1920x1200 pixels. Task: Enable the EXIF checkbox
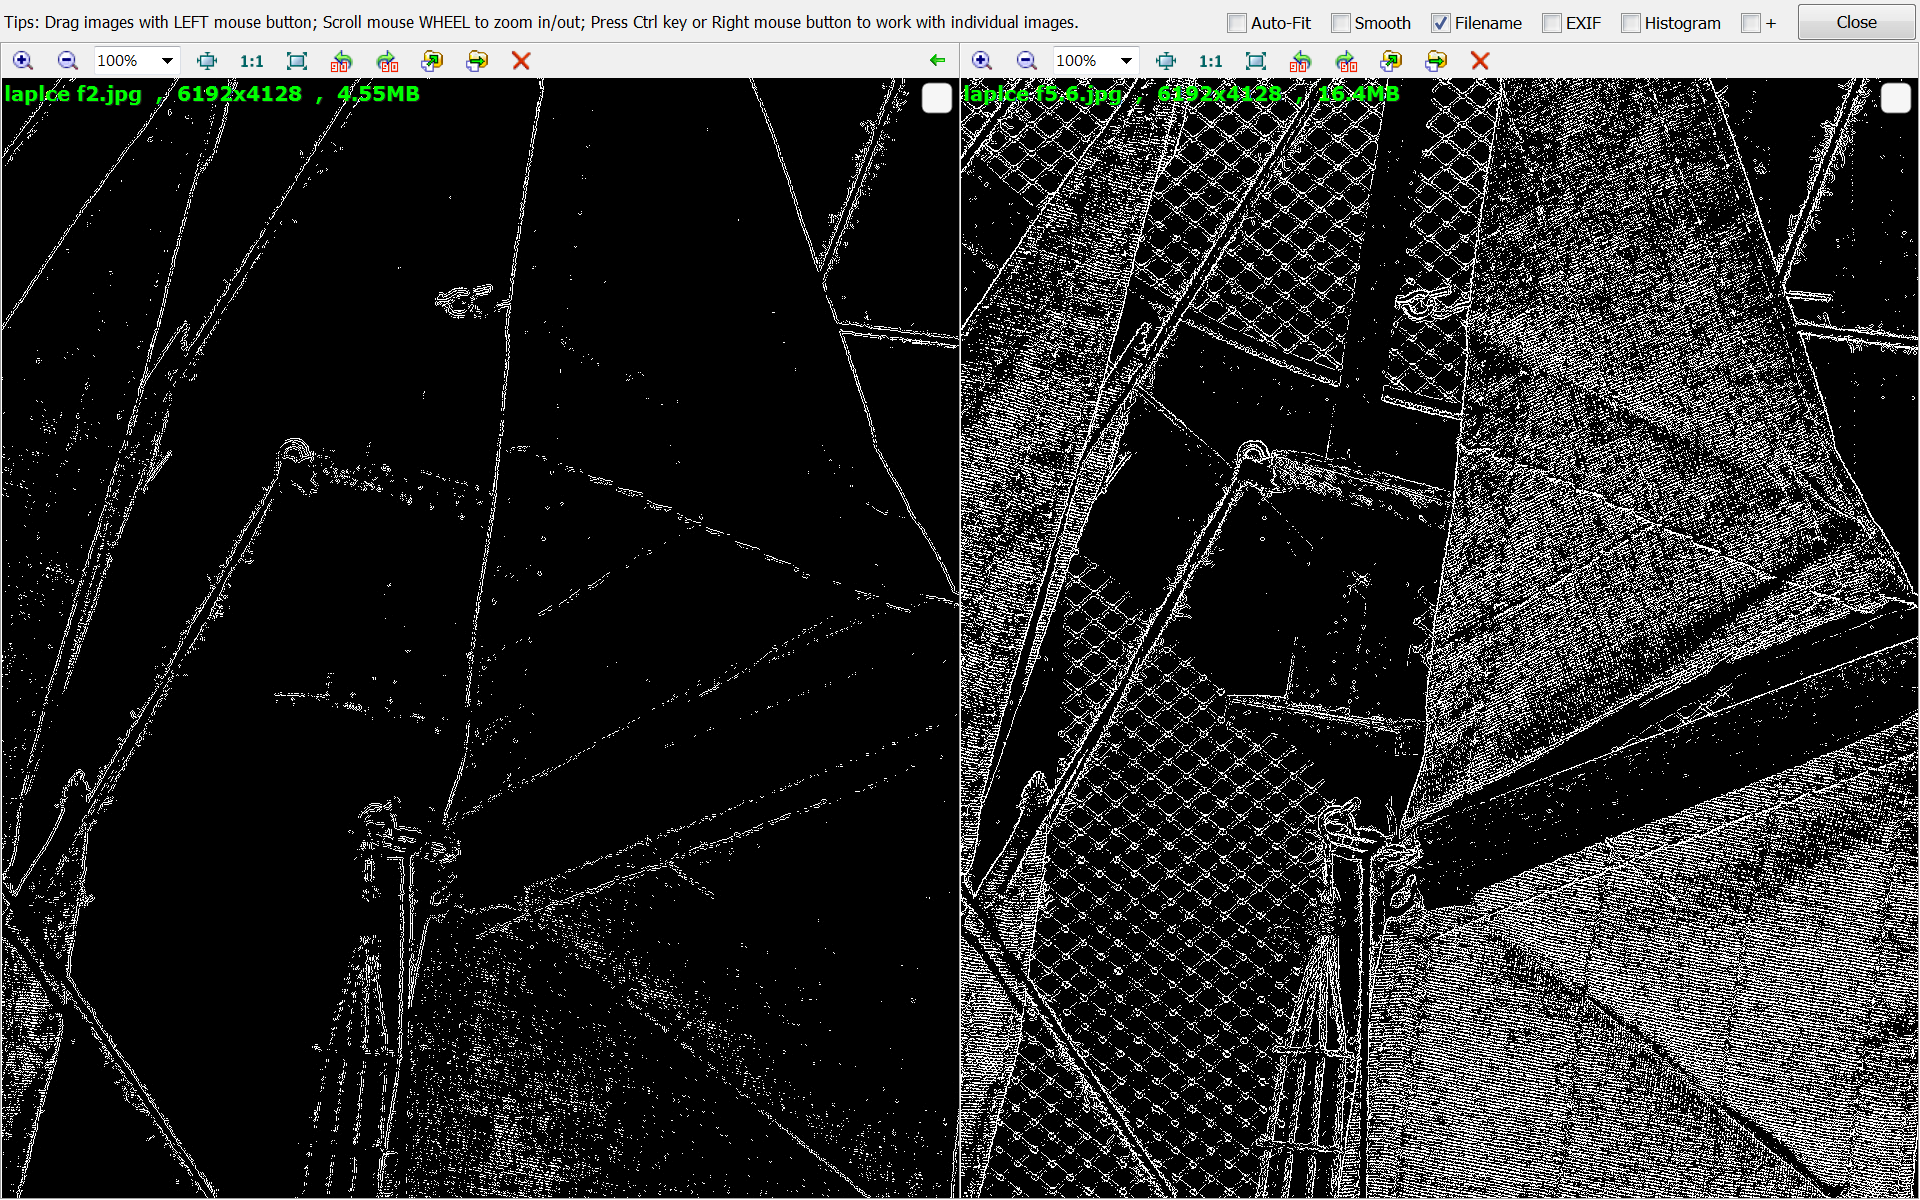pyautogui.click(x=1552, y=23)
